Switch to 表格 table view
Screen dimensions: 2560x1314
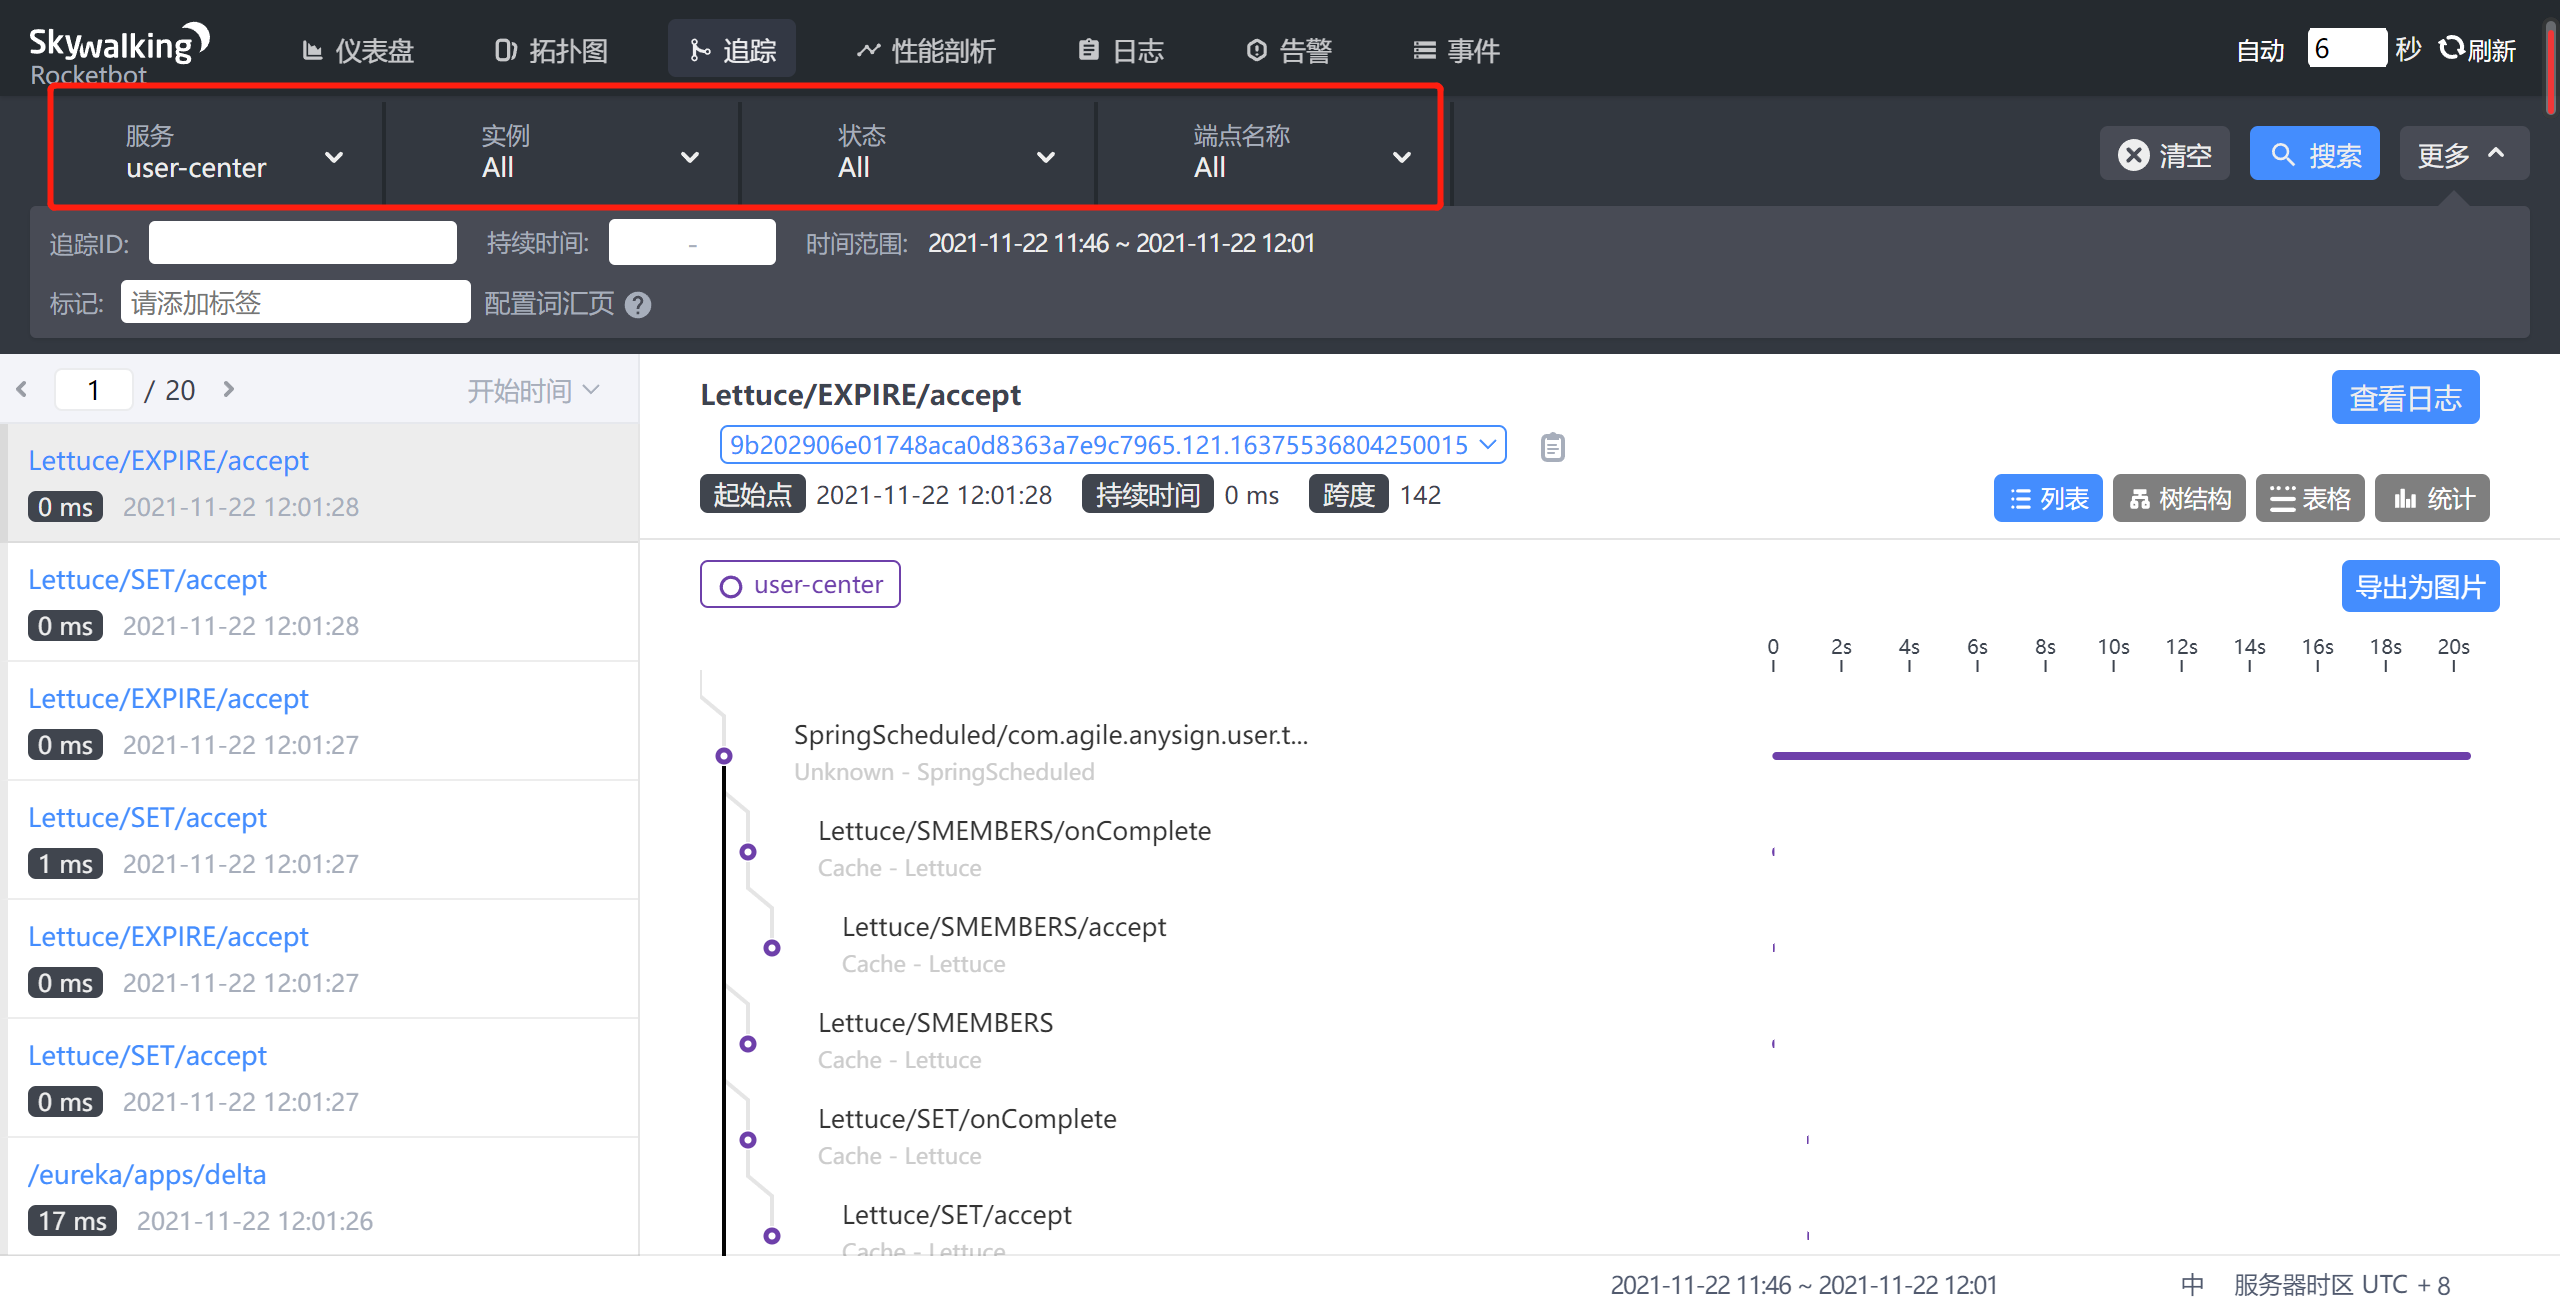(2310, 497)
